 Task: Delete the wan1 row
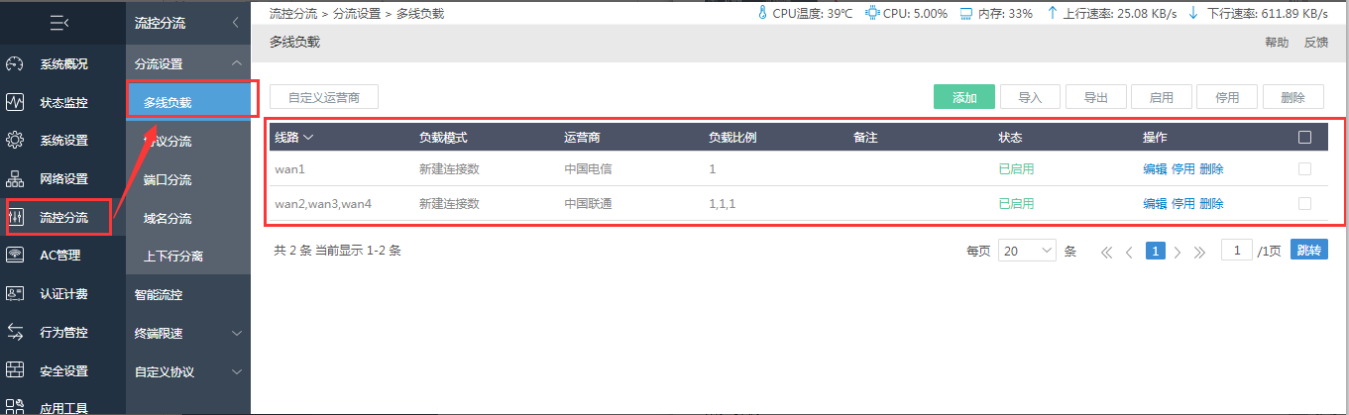click(1211, 169)
